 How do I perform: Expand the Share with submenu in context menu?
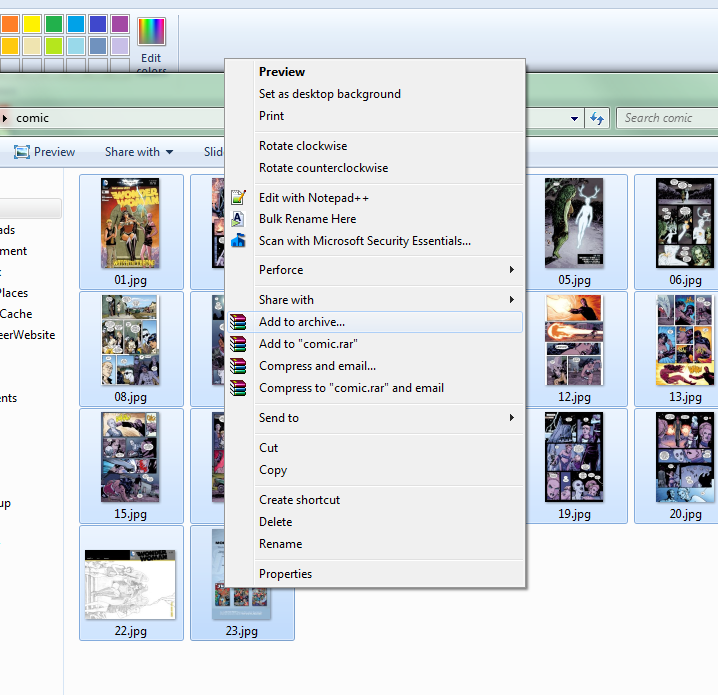click(375, 300)
